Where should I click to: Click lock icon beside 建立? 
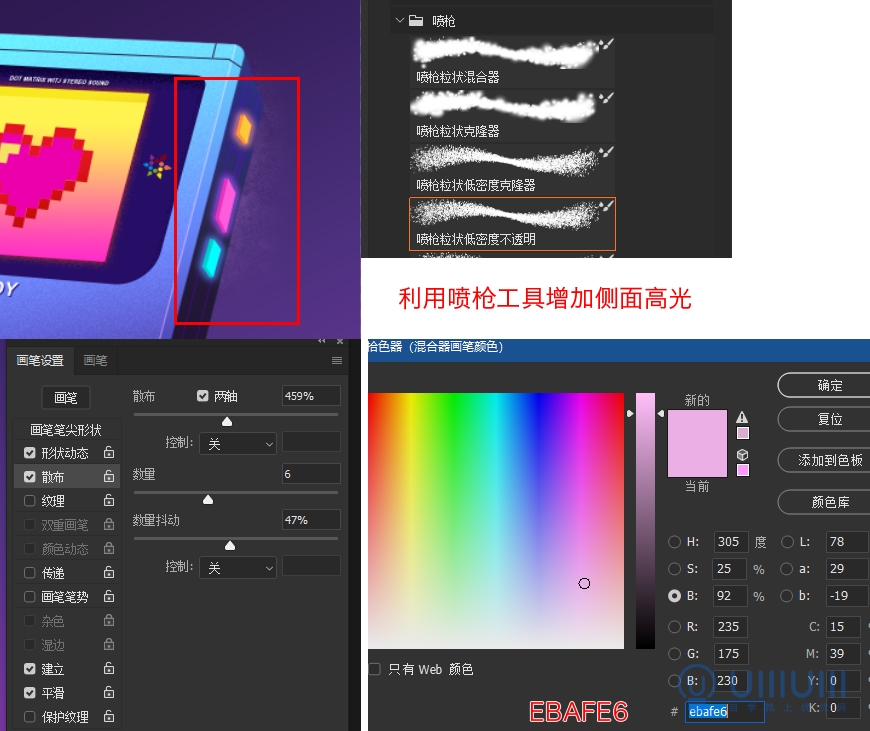click(109, 668)
